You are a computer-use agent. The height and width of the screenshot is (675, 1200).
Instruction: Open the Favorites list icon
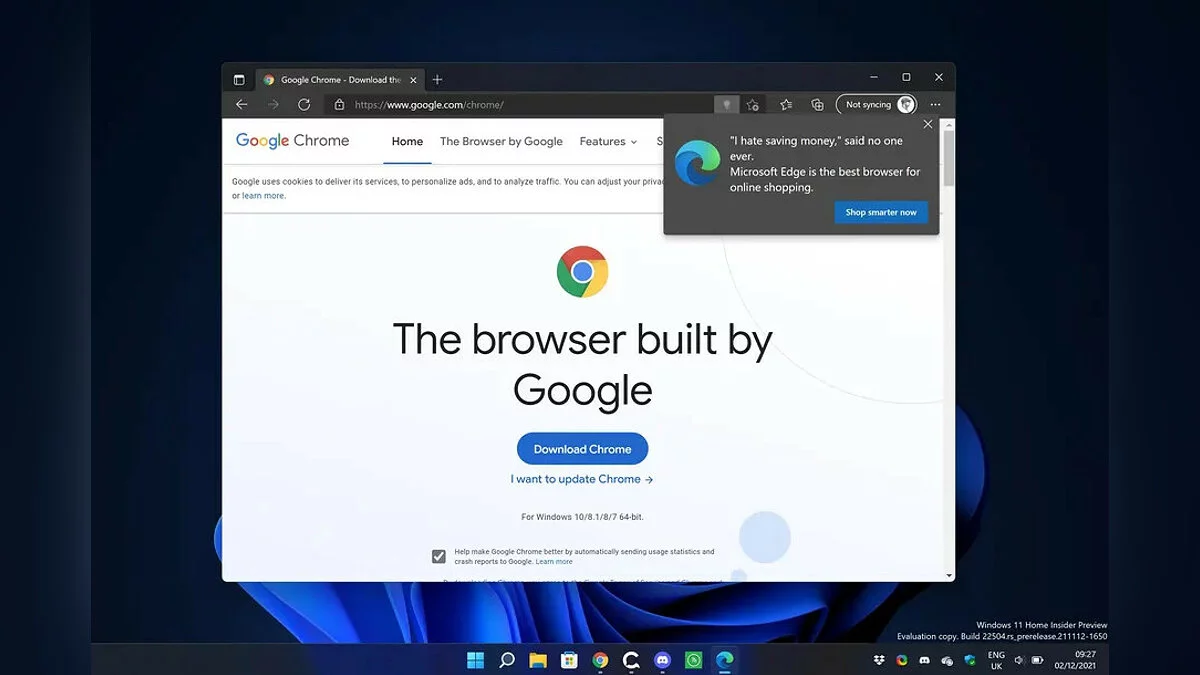click(786, 104)
